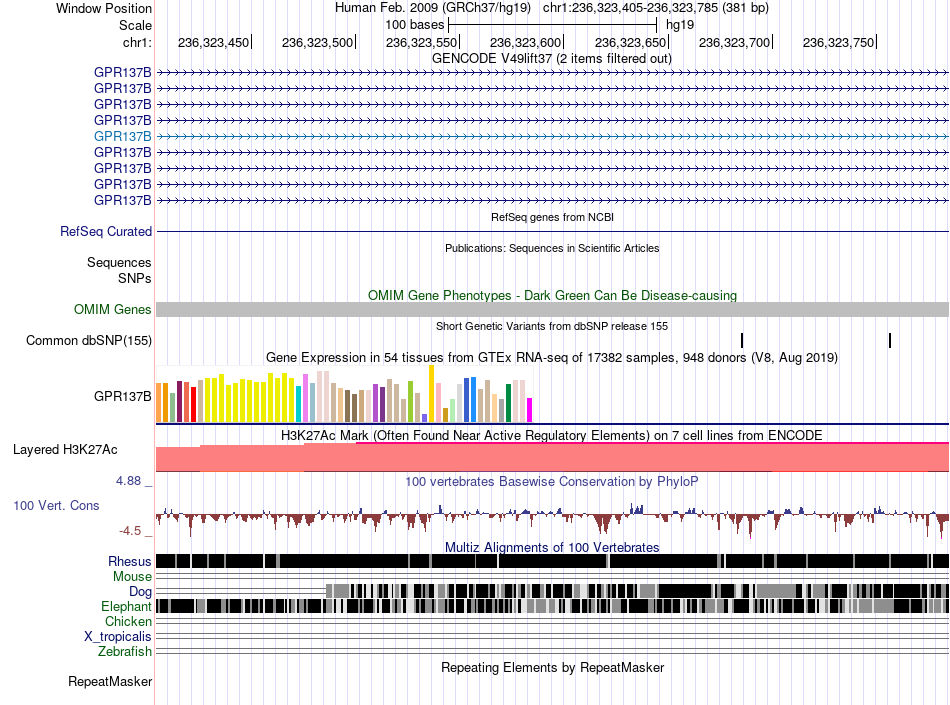Image resolution: width=950 pixels, height=705 pixels.
Task: Click the OMIM Genes track label
Action: 113,309
